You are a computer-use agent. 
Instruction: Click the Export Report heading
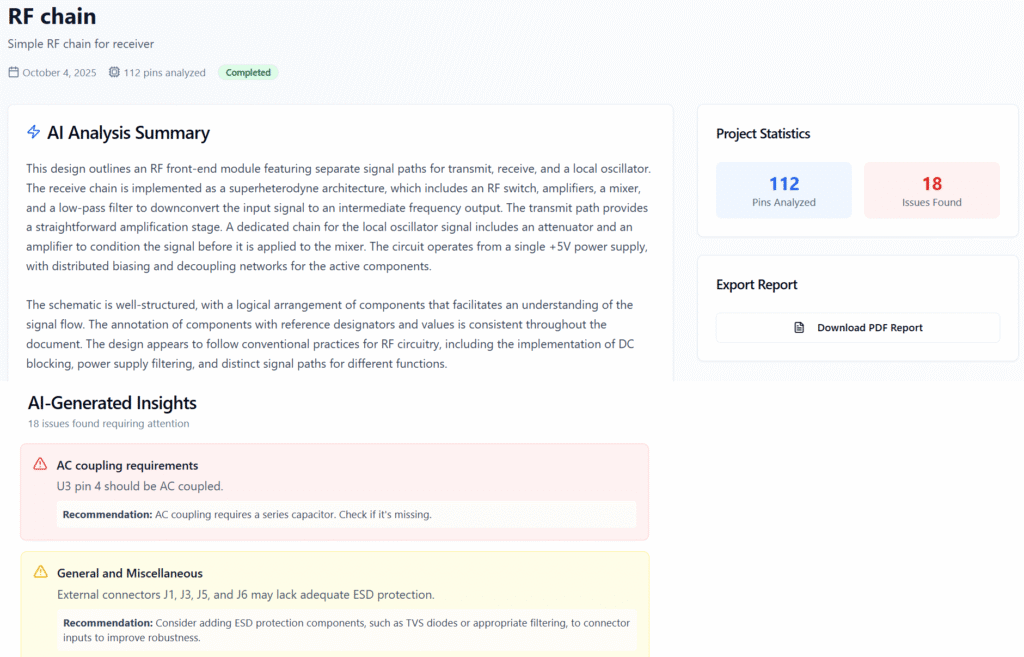click(x=756, y=285)
